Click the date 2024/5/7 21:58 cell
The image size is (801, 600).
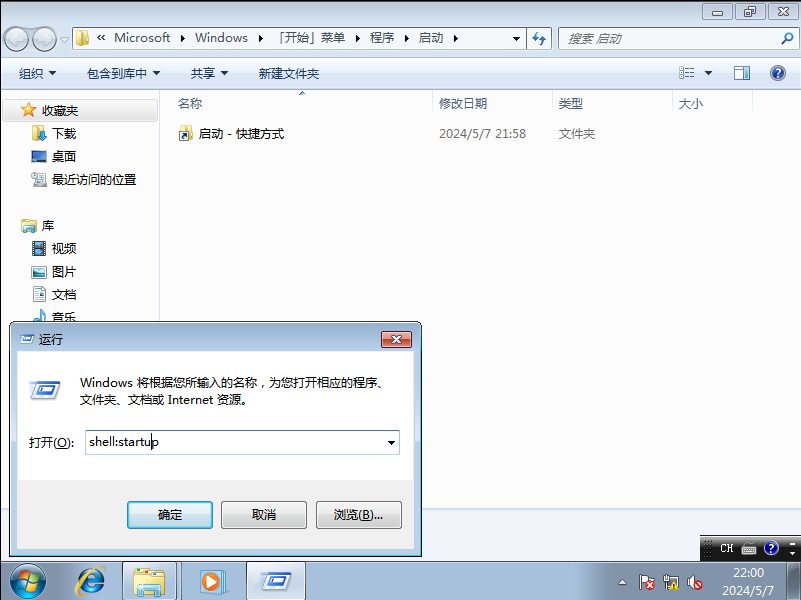point(482,134)
